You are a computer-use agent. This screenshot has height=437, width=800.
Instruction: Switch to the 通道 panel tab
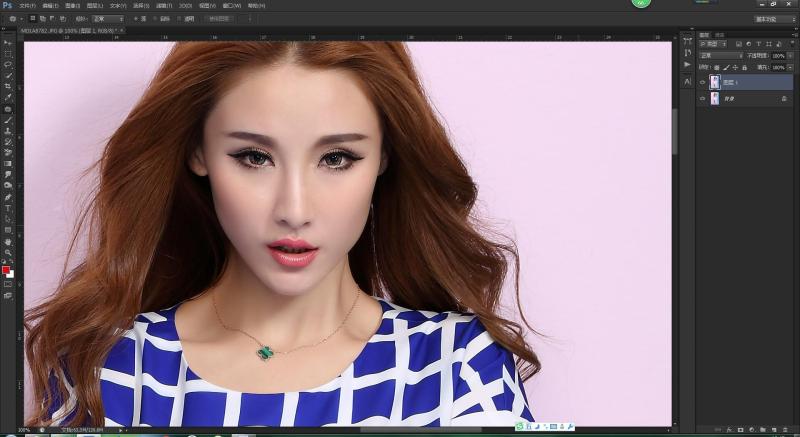click(x=720, y=35)
